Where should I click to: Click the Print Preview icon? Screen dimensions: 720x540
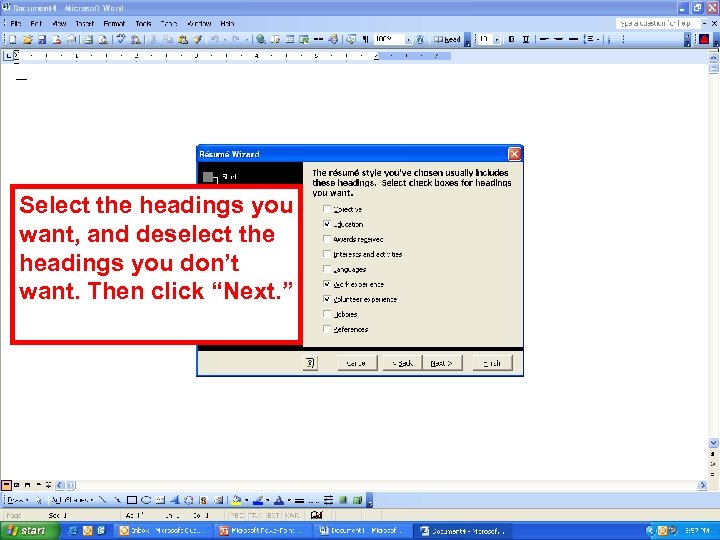pos(103,39)
